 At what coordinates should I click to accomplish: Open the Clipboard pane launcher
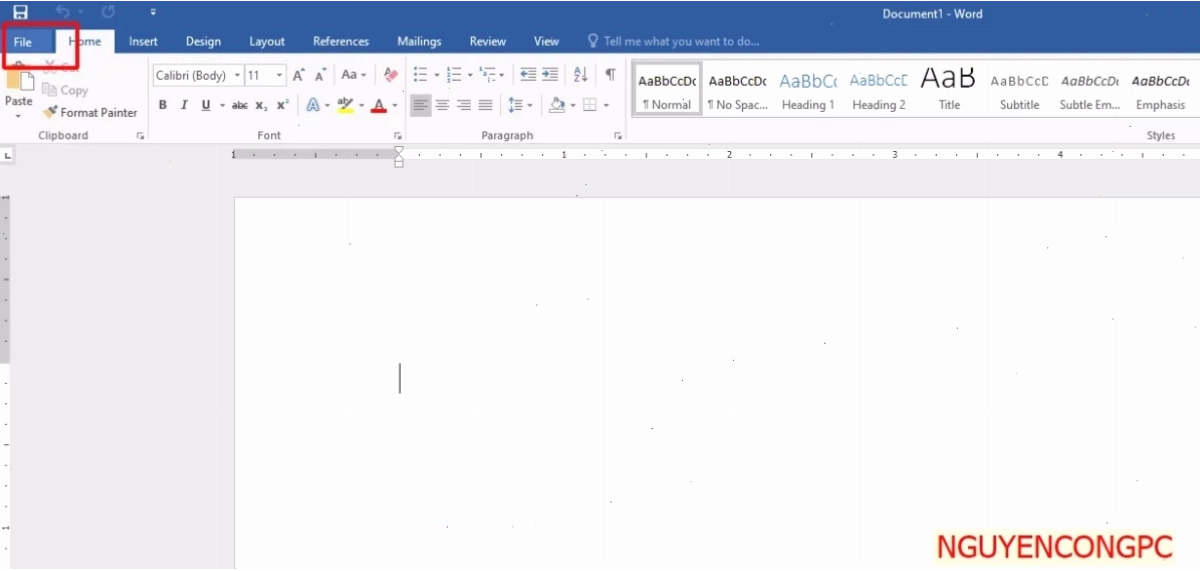coord(140,136)
